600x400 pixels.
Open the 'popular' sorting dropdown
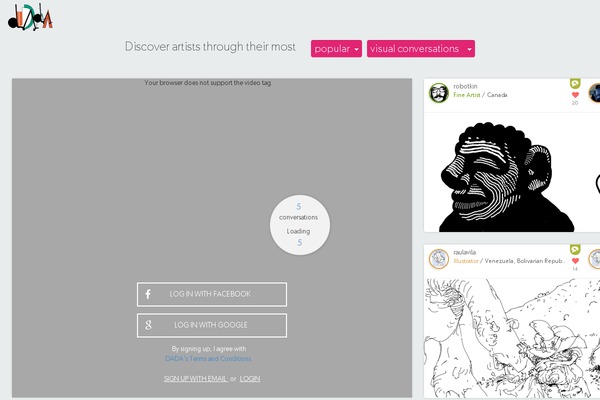click(336, 49)
